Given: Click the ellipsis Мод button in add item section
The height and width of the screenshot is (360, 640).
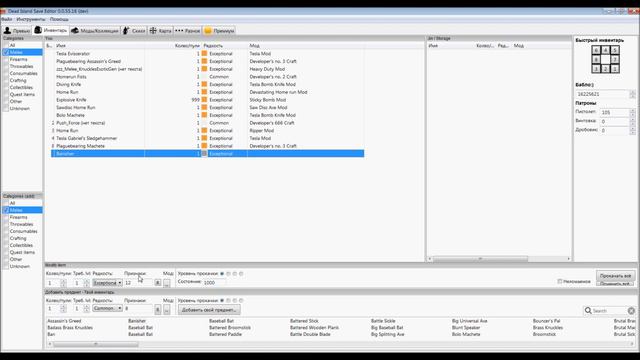Looking at the screenshot, I should coord(167,310).
